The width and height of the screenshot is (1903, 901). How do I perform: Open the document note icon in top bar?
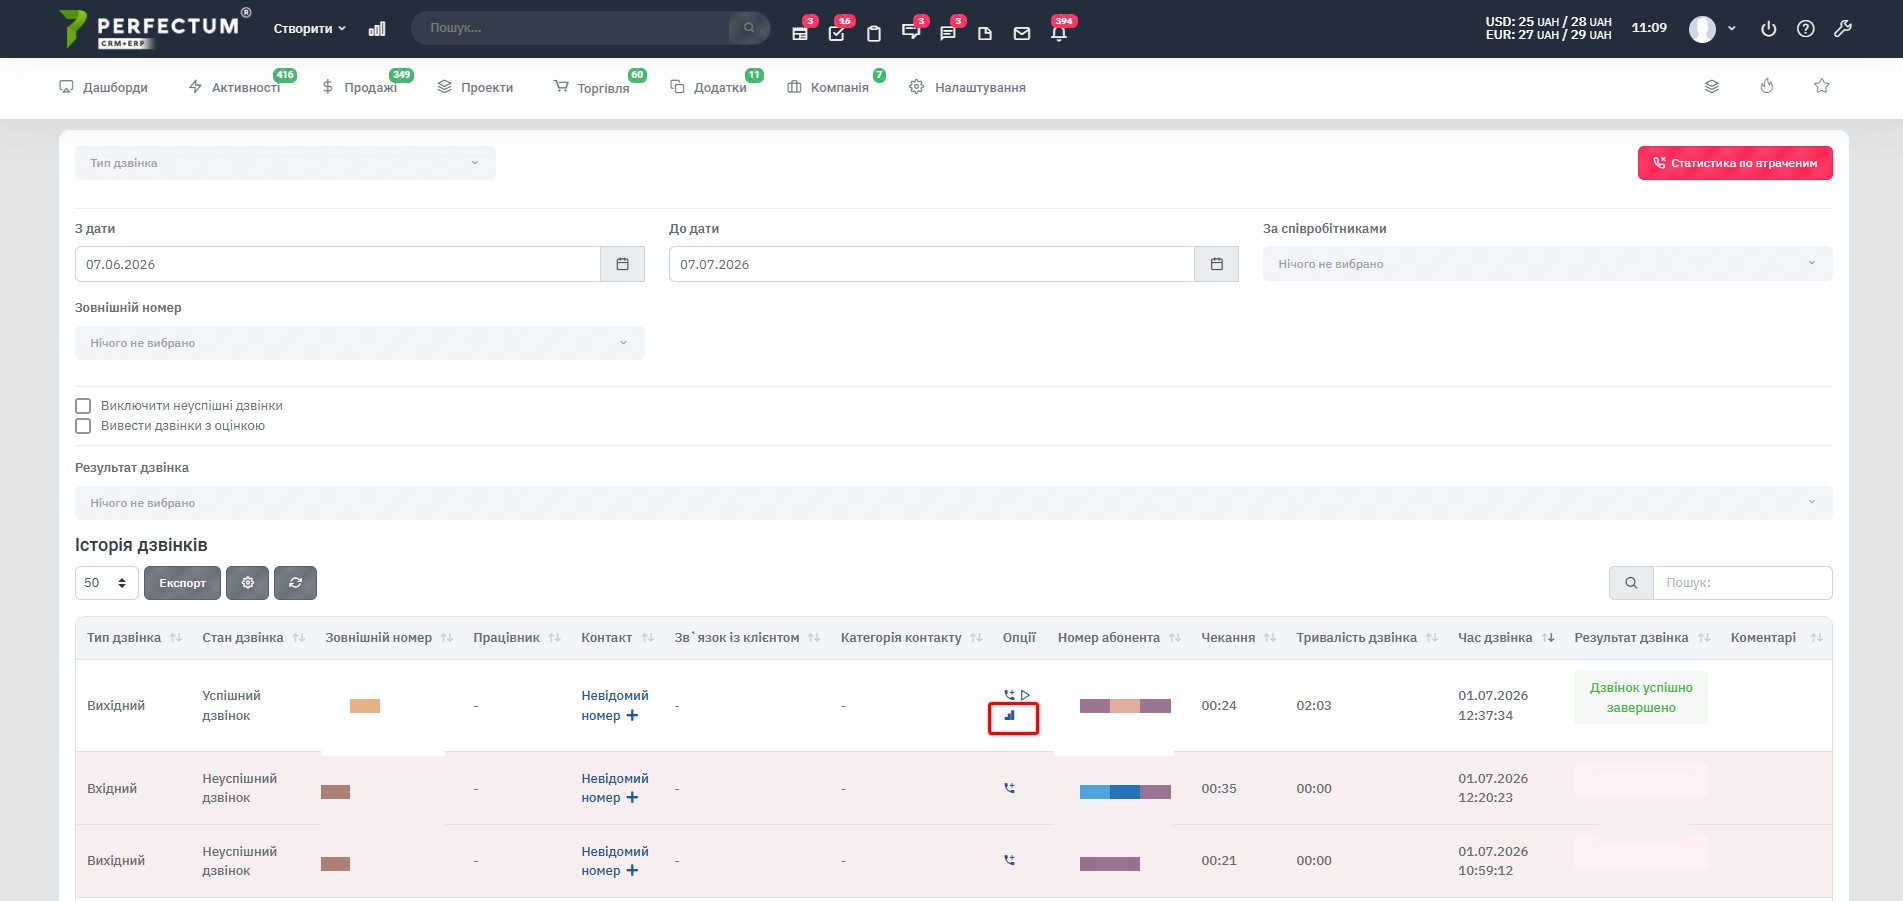(x=985, y=33)
